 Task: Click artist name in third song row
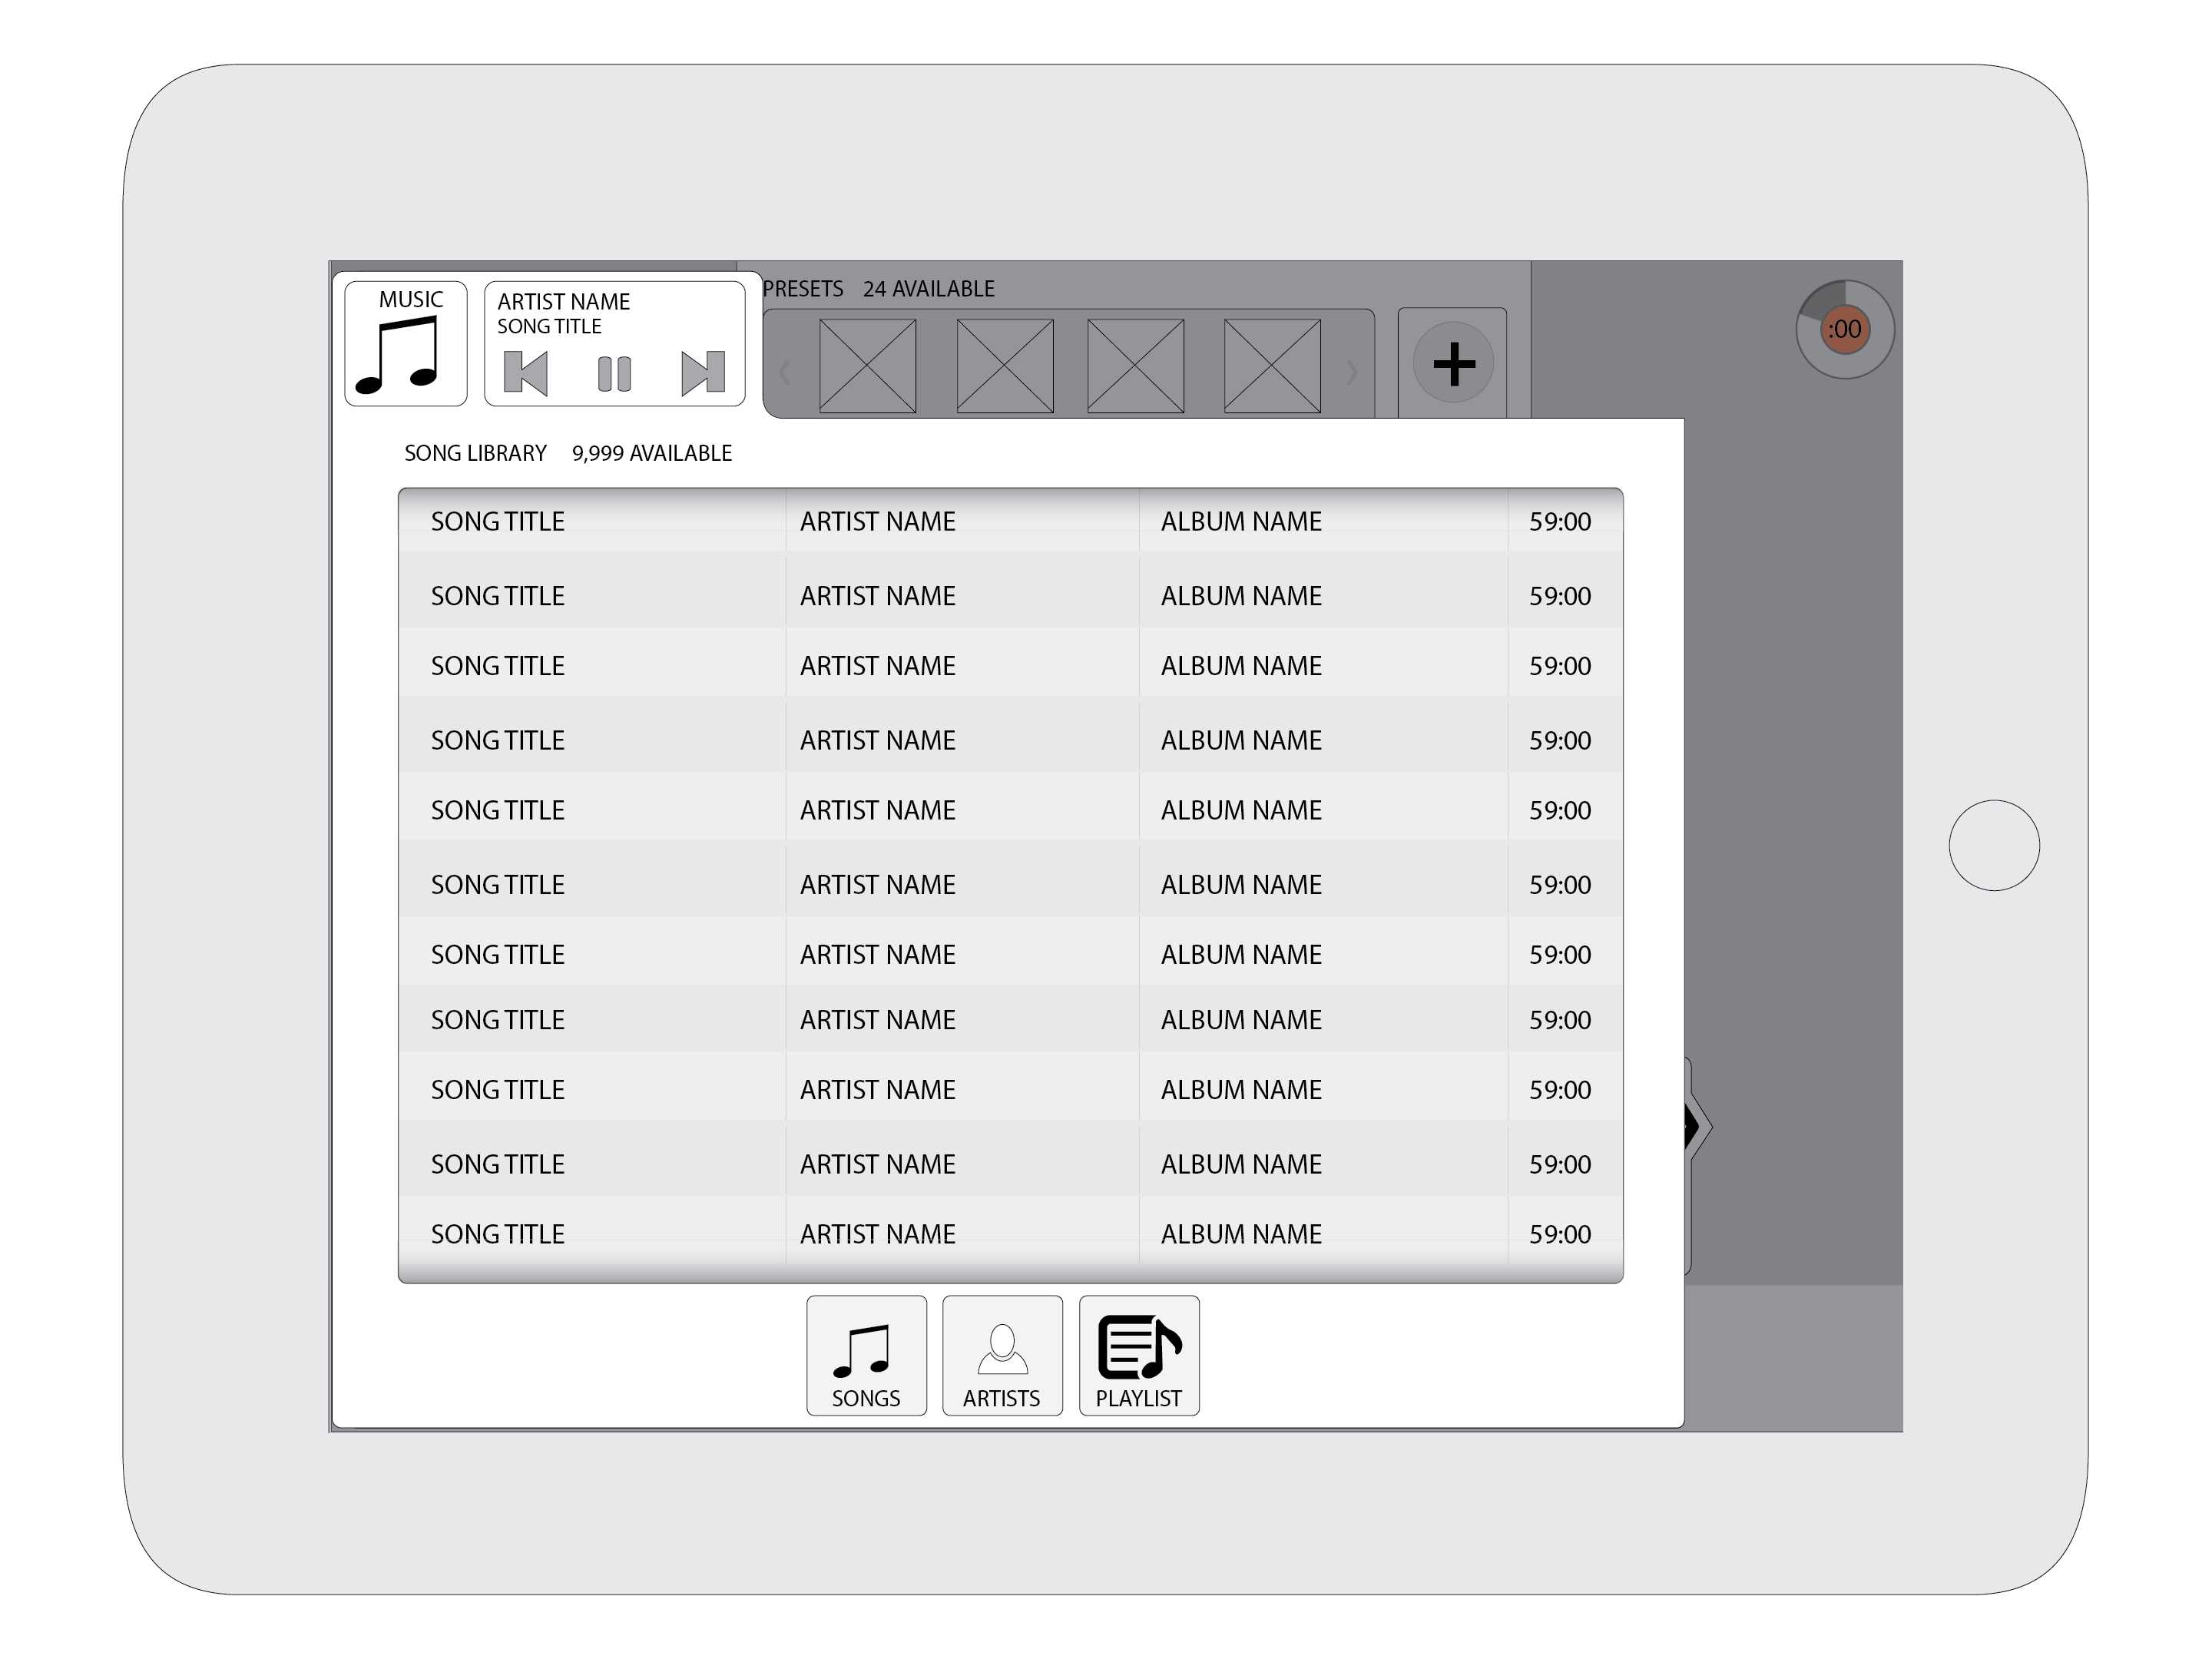(877, 666)
